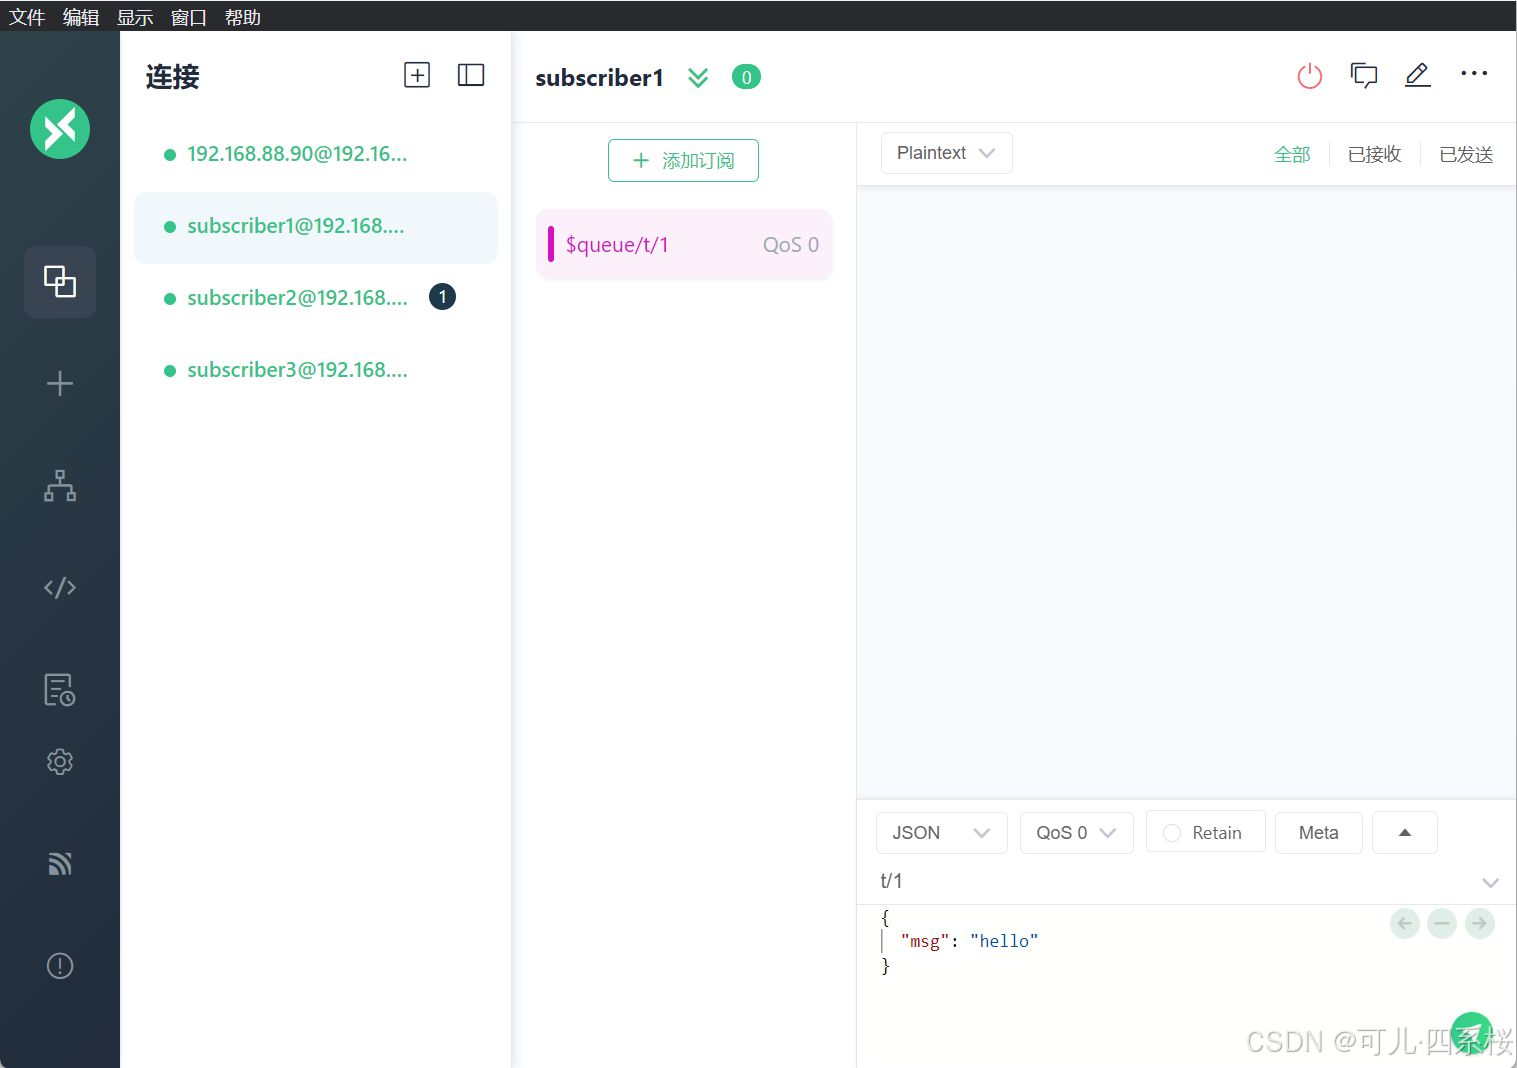Open the feed updates icon in sidebar
The width and height of the screenshot is (1517, 1068).
tap(60, 864)
